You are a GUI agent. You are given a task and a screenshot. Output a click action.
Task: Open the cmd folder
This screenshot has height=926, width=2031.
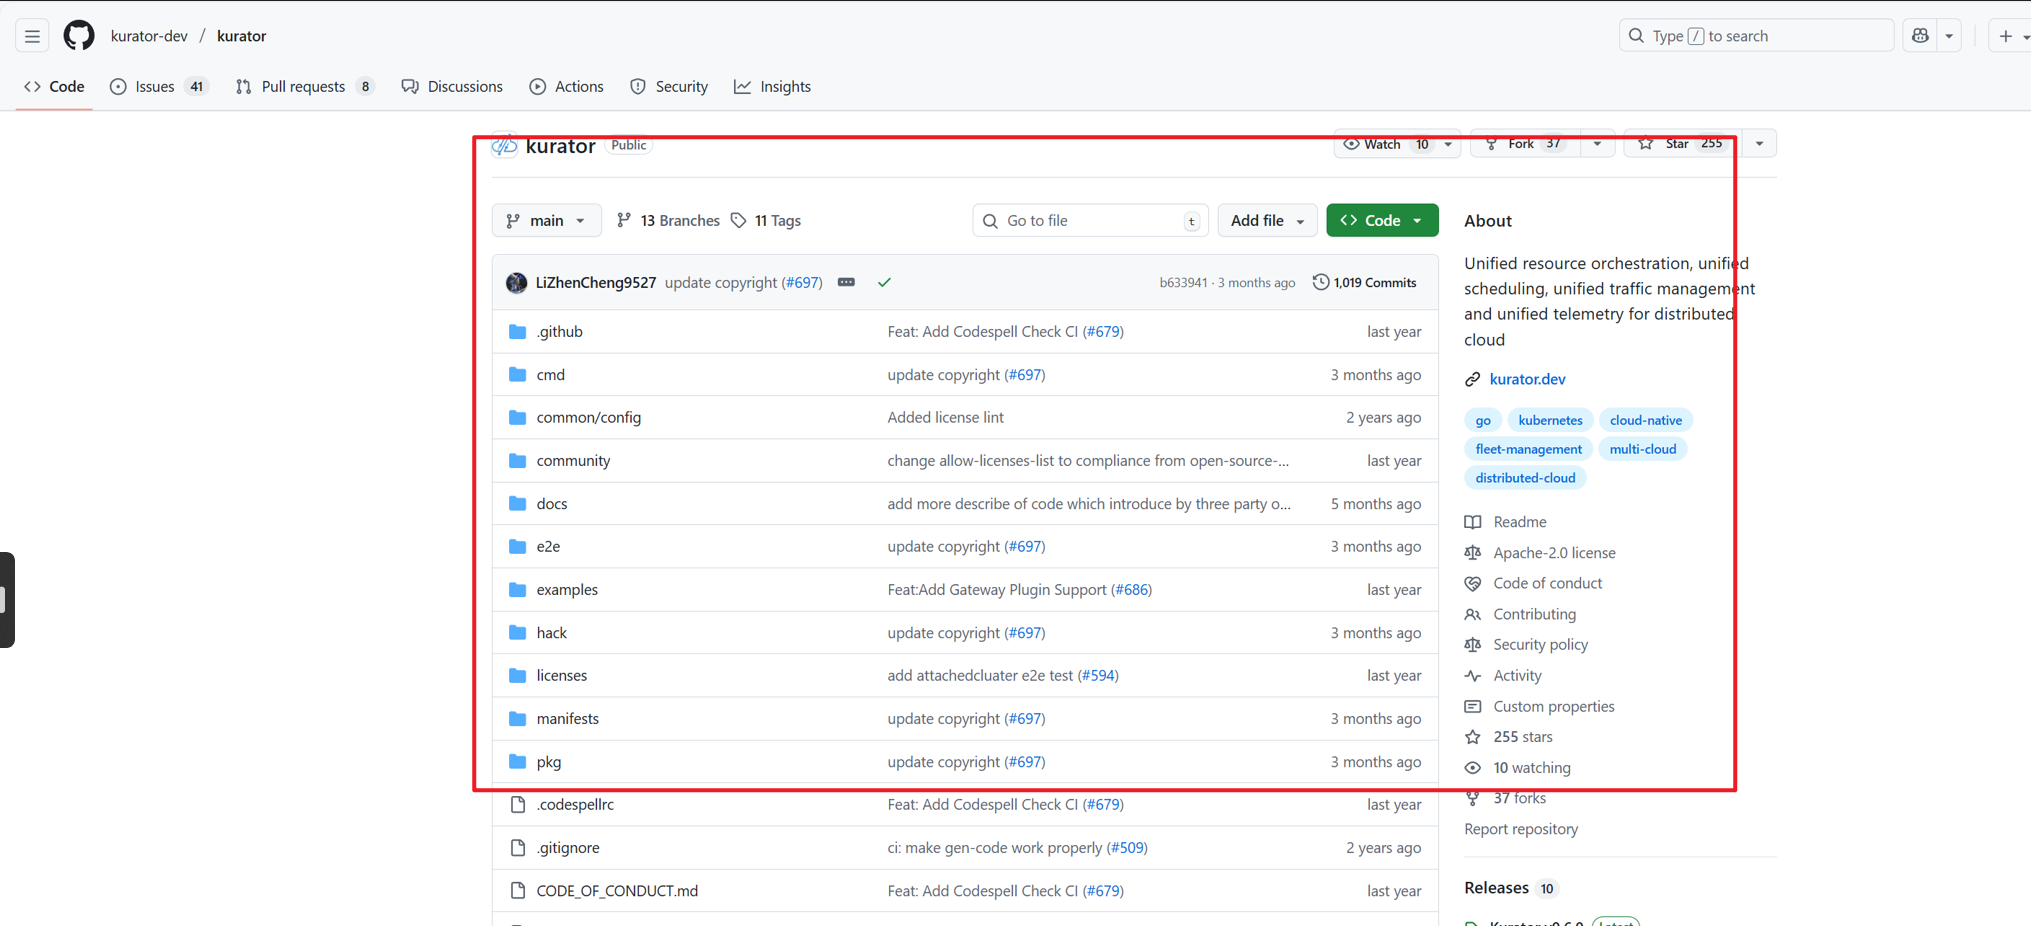(x=551, y=375)
